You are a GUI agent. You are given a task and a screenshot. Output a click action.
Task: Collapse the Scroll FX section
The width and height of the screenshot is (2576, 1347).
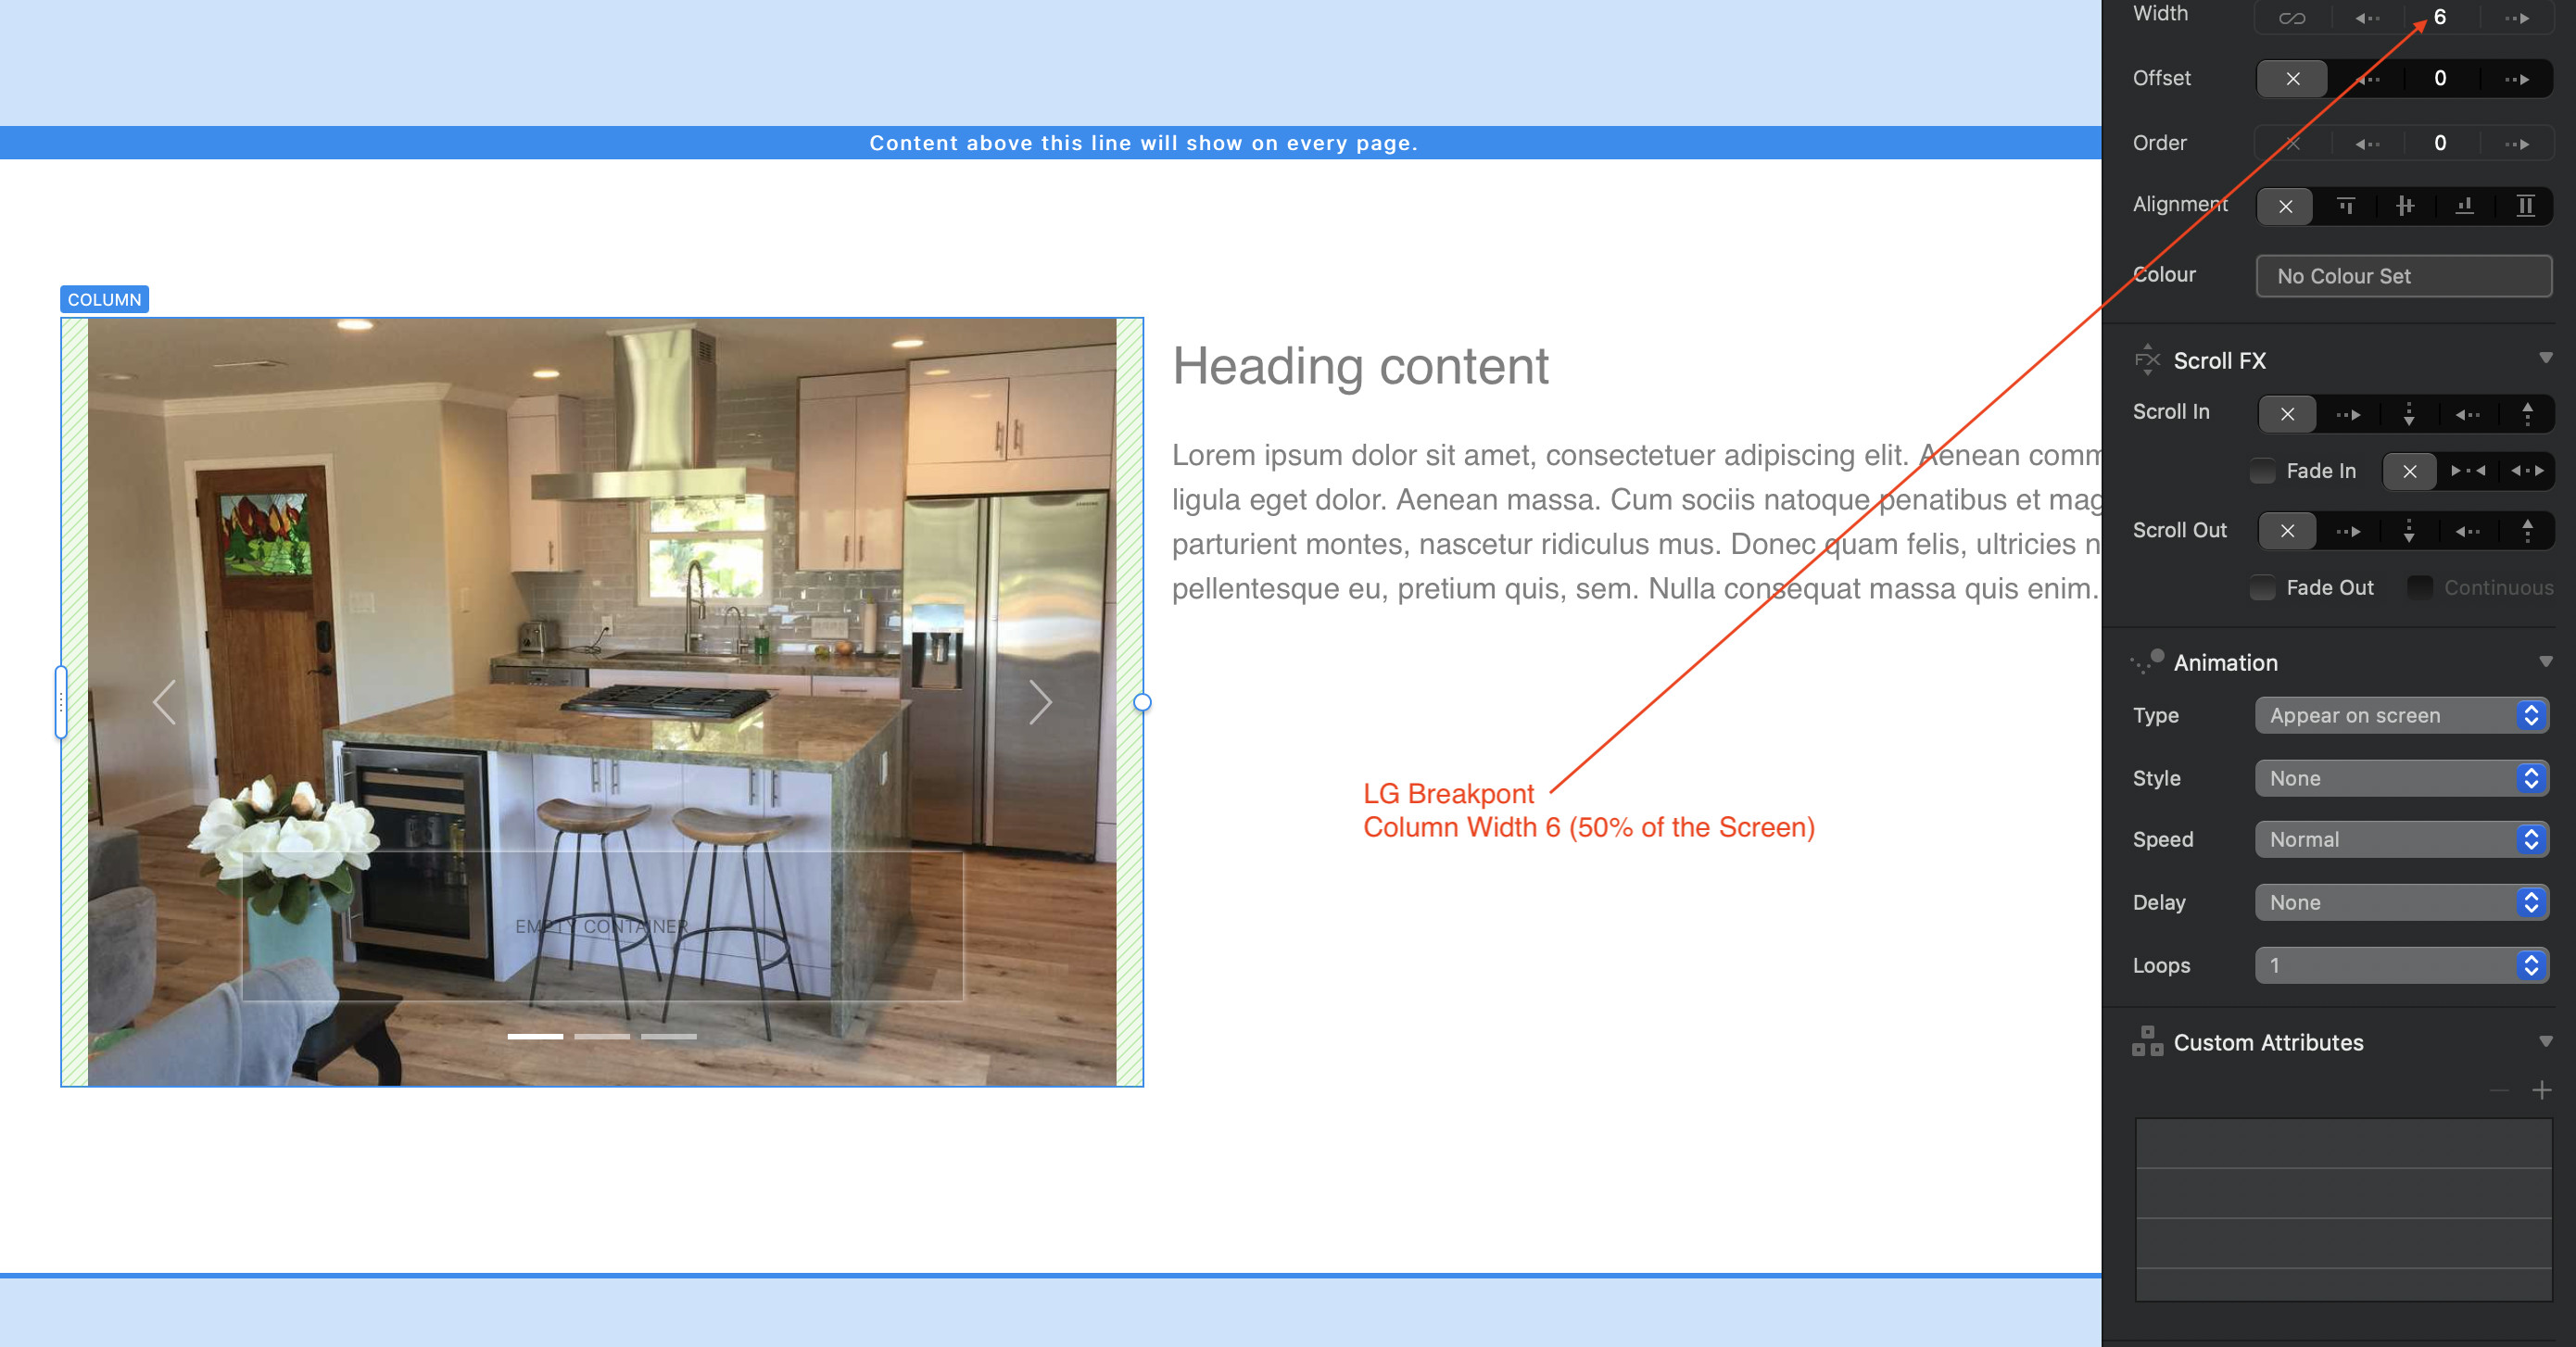pos(2545,359)
